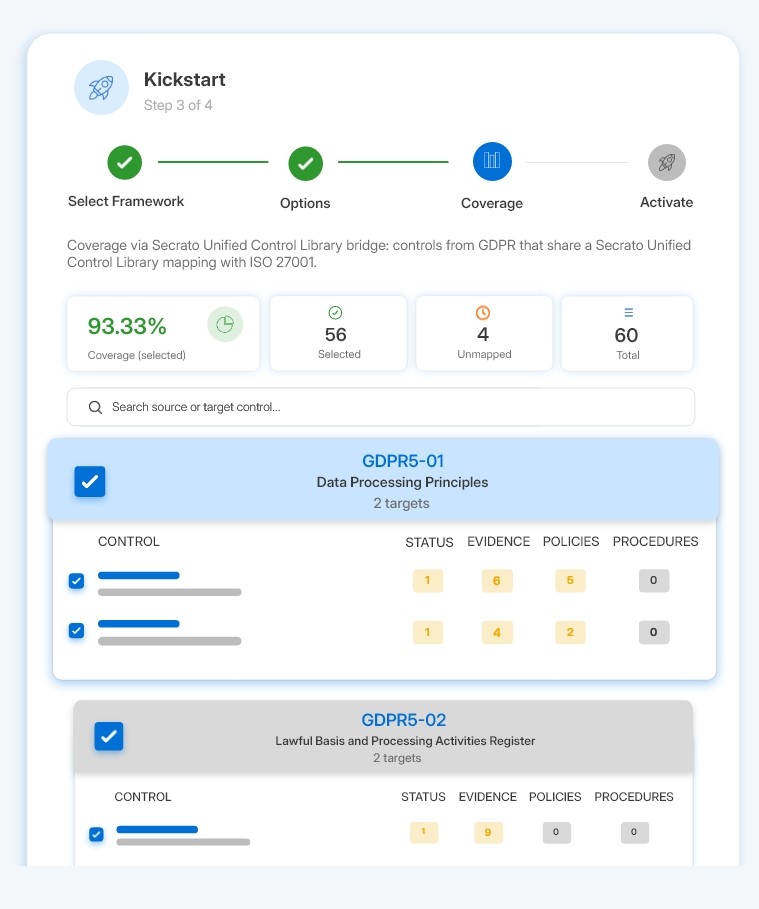Go to the Select Framework step label
Screen dimensions: 759x909
pyautogui.click(x=126, y=201)
